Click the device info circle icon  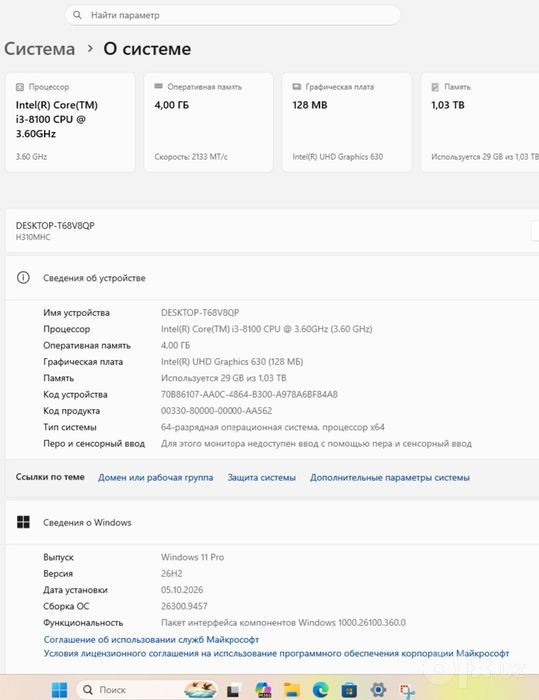coord(23,278)
